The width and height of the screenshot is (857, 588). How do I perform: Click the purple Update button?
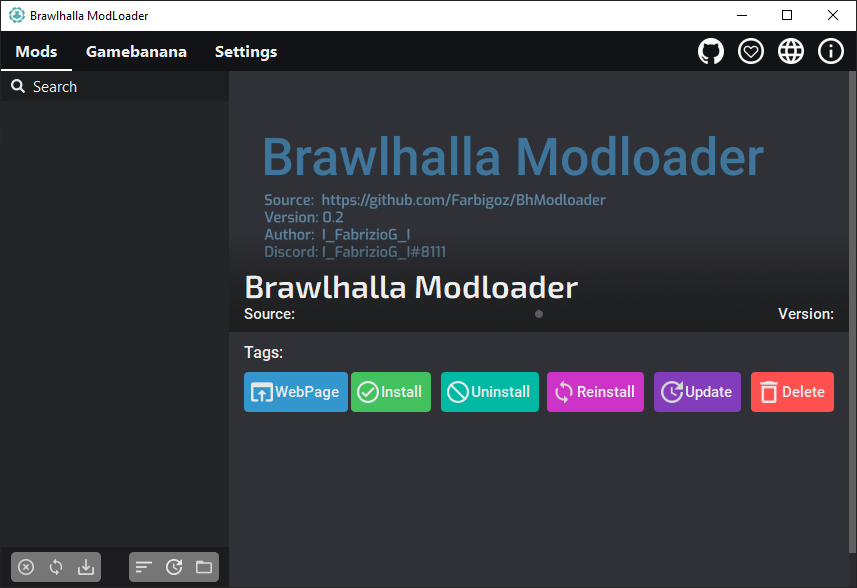tap(697, 392)
